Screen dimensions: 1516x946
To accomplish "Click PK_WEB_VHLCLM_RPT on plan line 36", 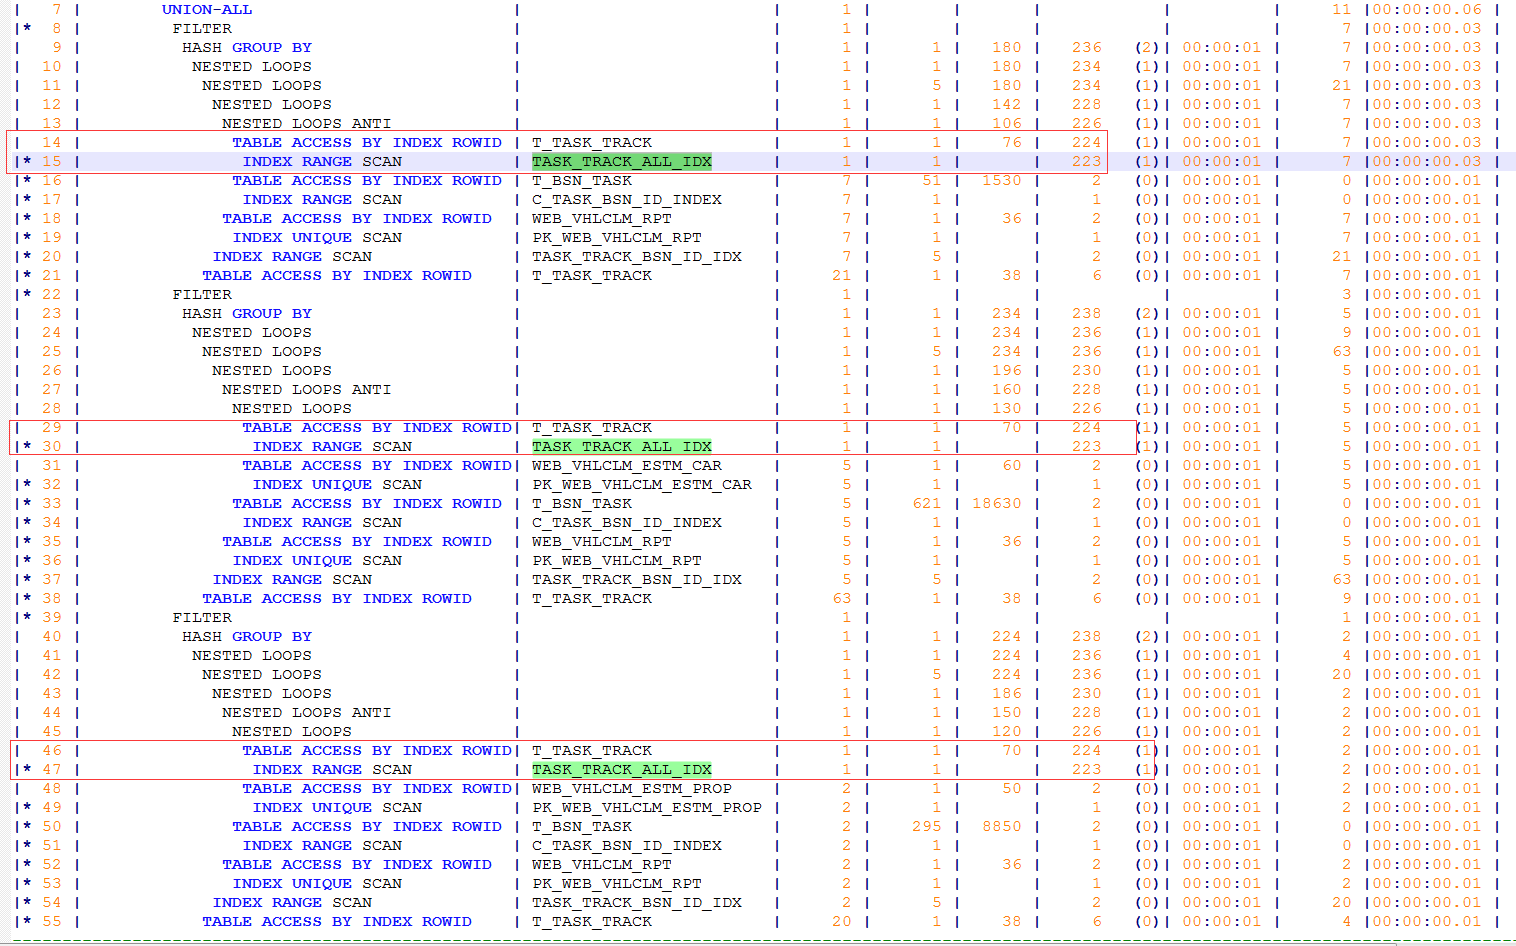I will pos(617,561).
